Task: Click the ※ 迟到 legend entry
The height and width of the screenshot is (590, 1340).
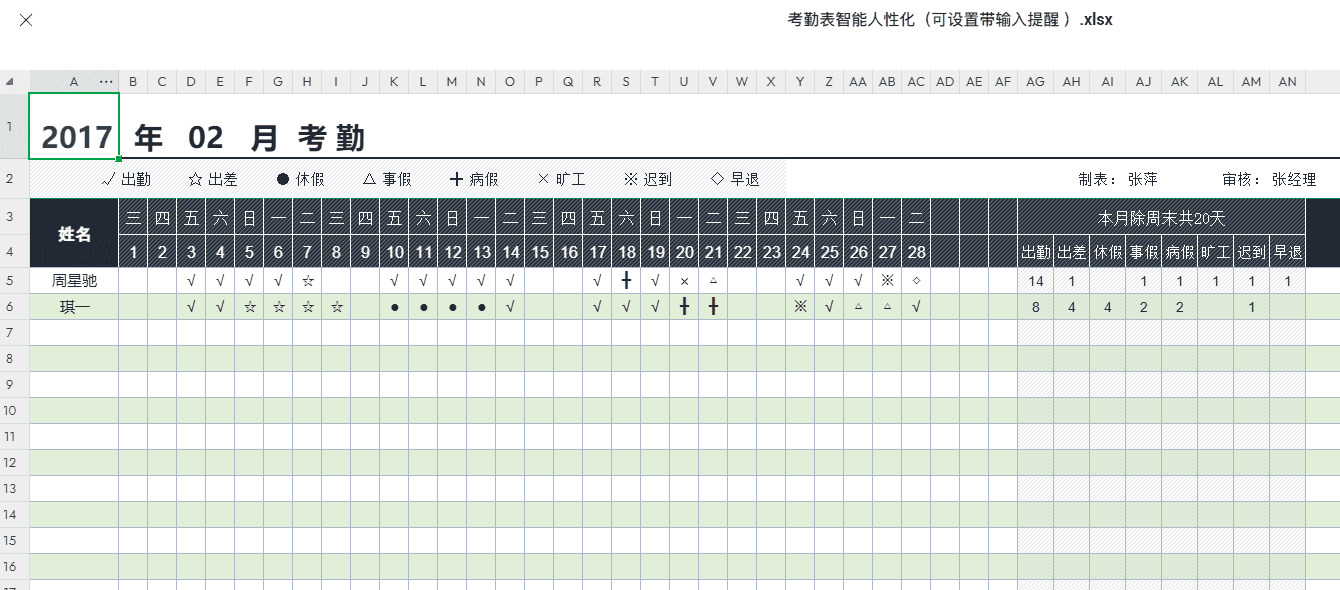Action: 648,180
